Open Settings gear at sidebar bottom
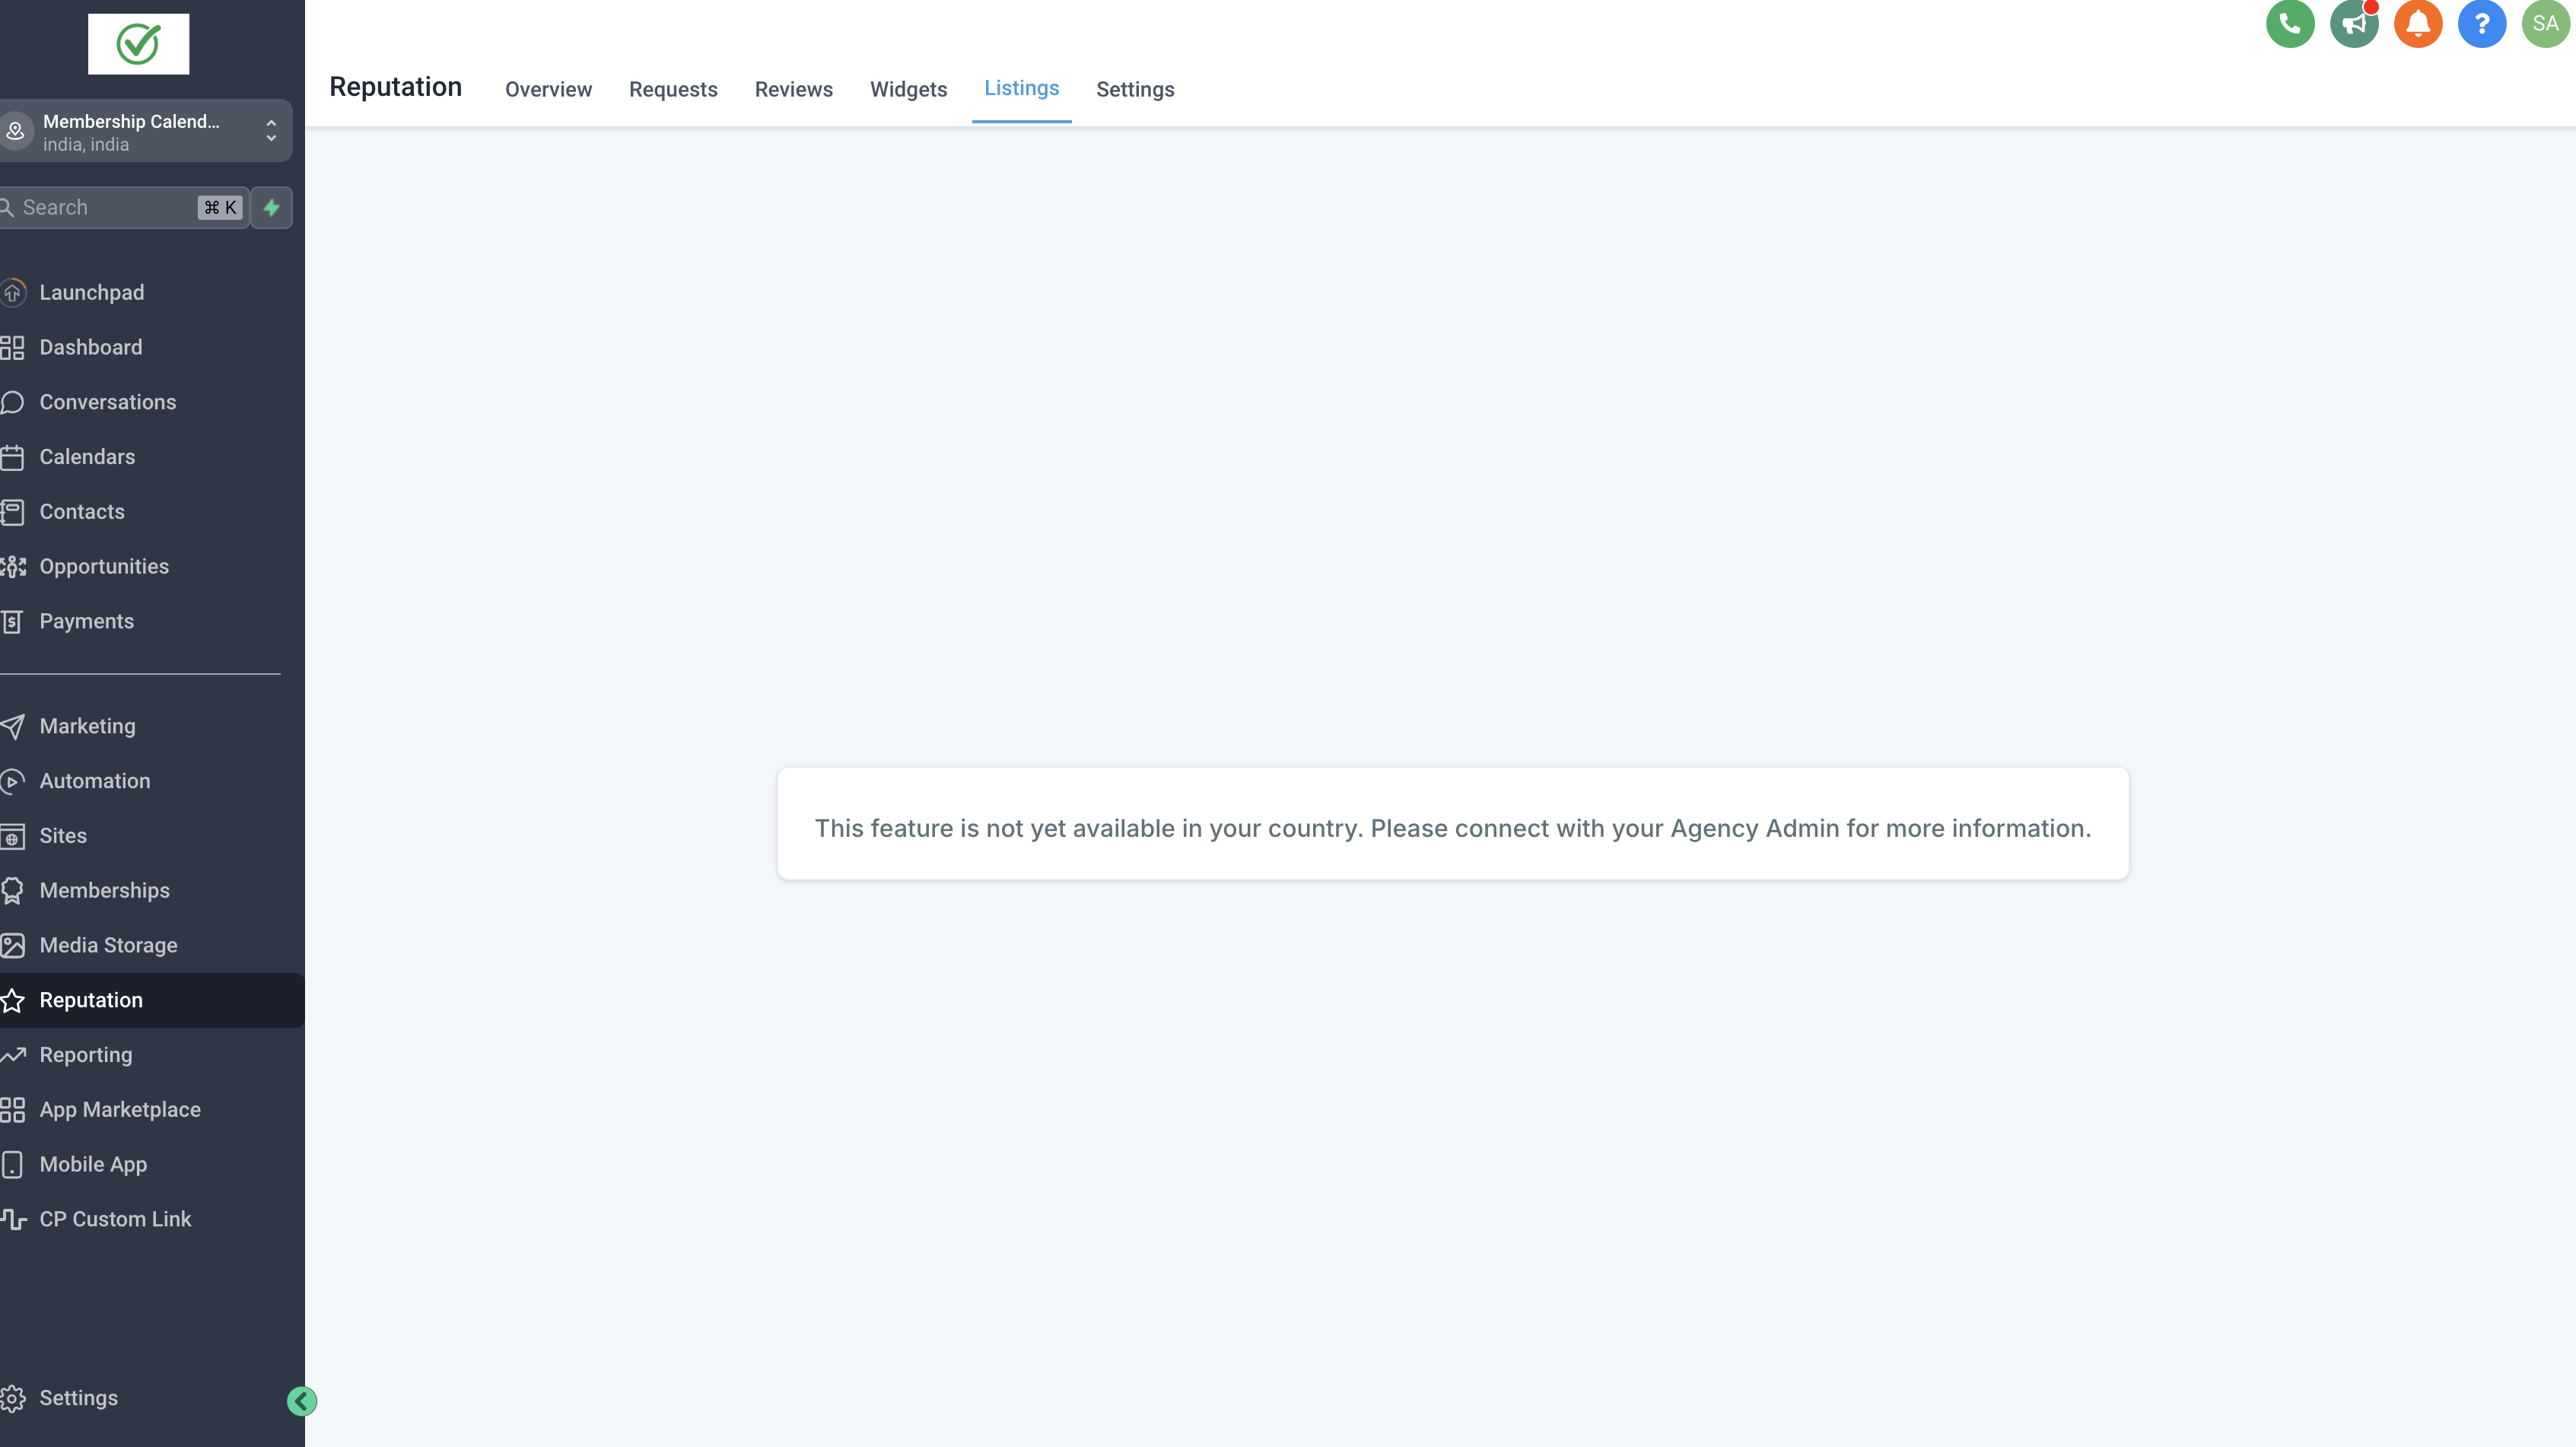The height and width of the screenshot is (1447, 2576). tap(78, 1398)
